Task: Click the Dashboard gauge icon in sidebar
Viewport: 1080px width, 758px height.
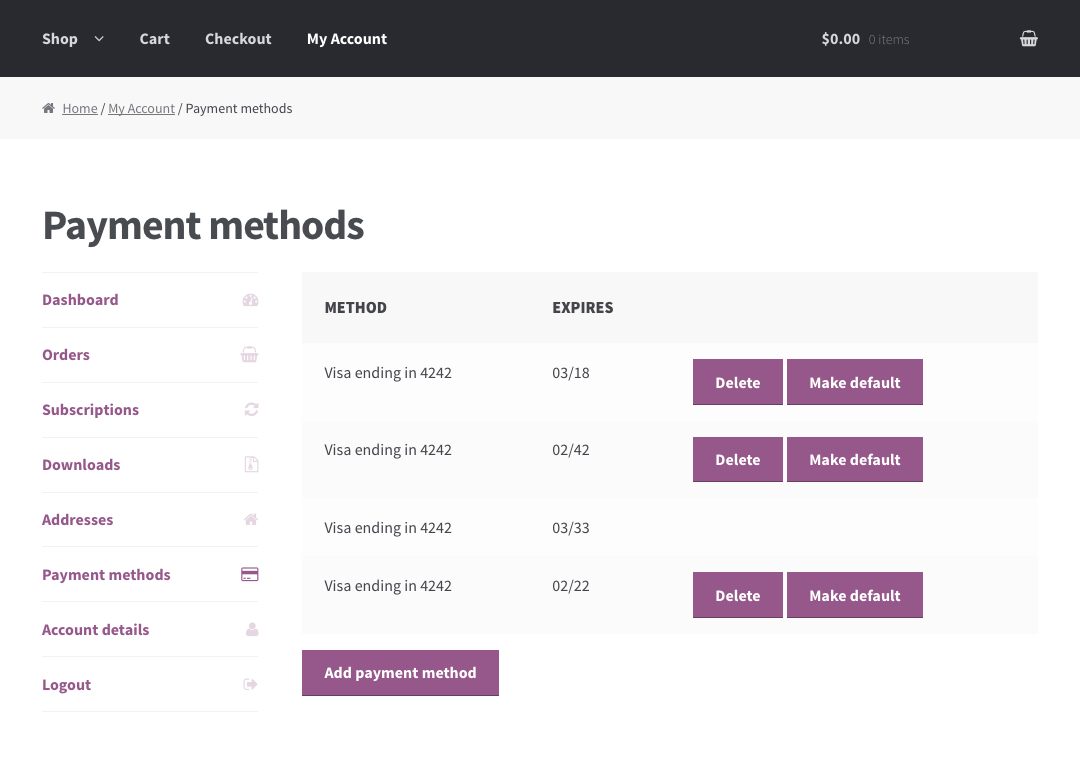Action: [x=250, y=300]
